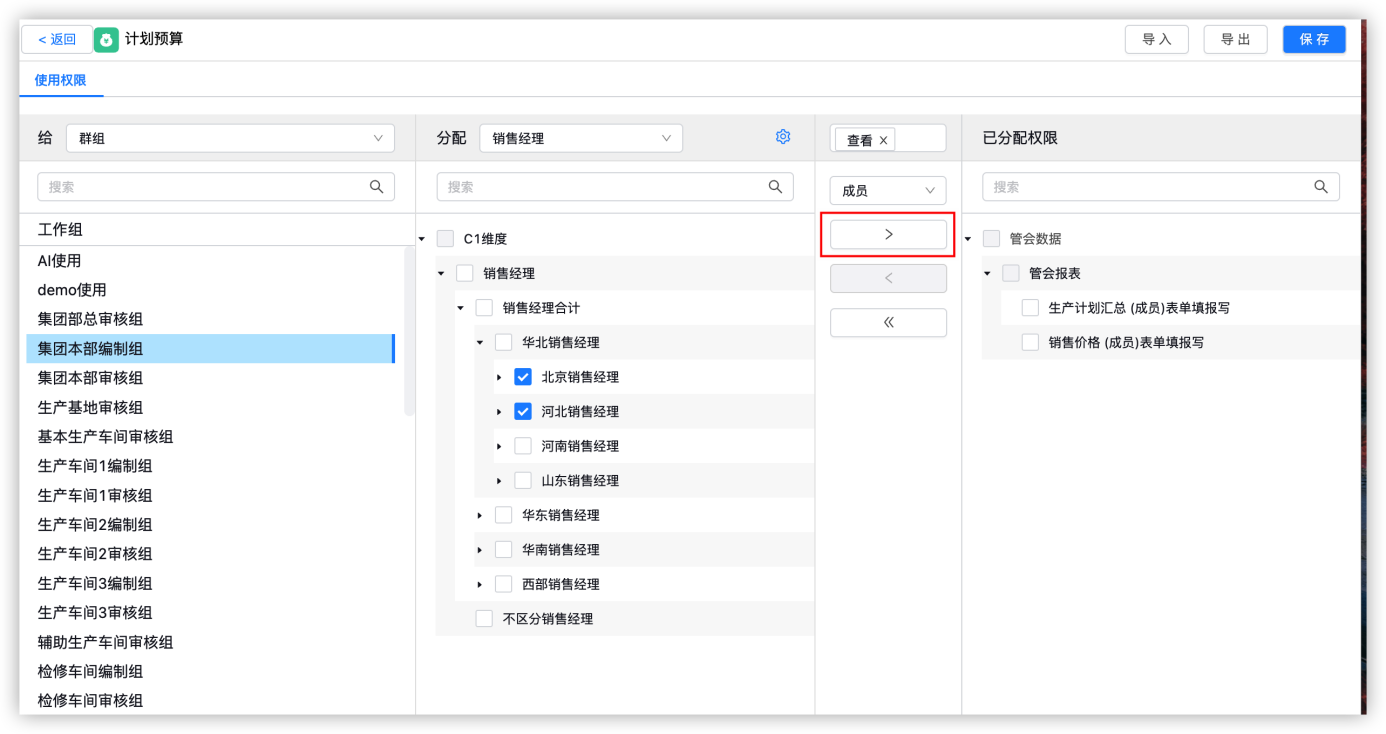Screen dimensions: 1386x734
Task: Expand the 华东销售经理 tree node
Action: pos(479,514)
